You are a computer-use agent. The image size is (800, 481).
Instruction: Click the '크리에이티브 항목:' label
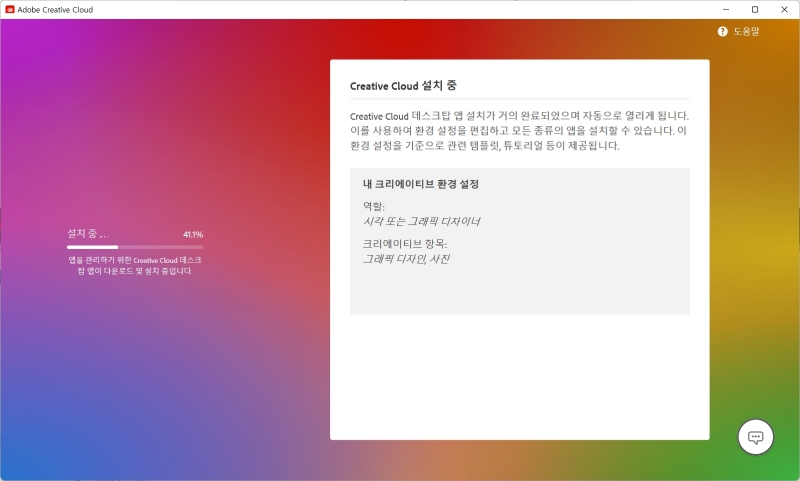pos(405,244)
